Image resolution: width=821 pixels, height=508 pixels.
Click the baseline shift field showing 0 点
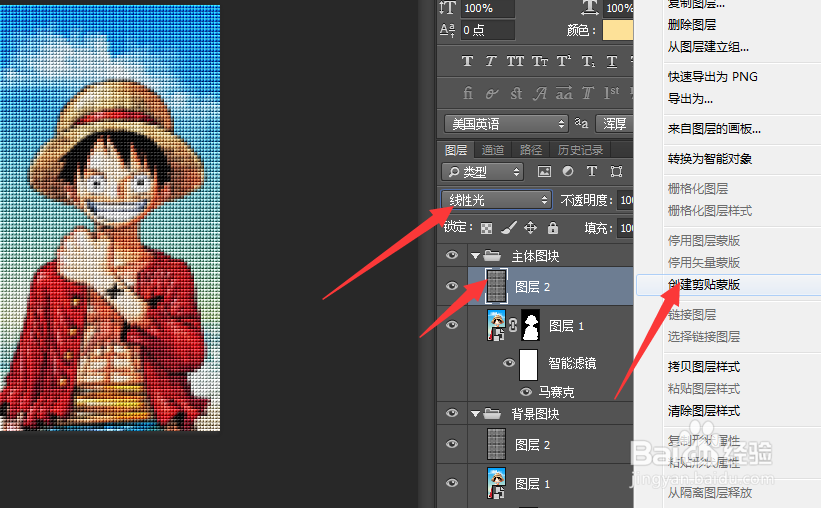pyautogui.click(x=487, y=30)
